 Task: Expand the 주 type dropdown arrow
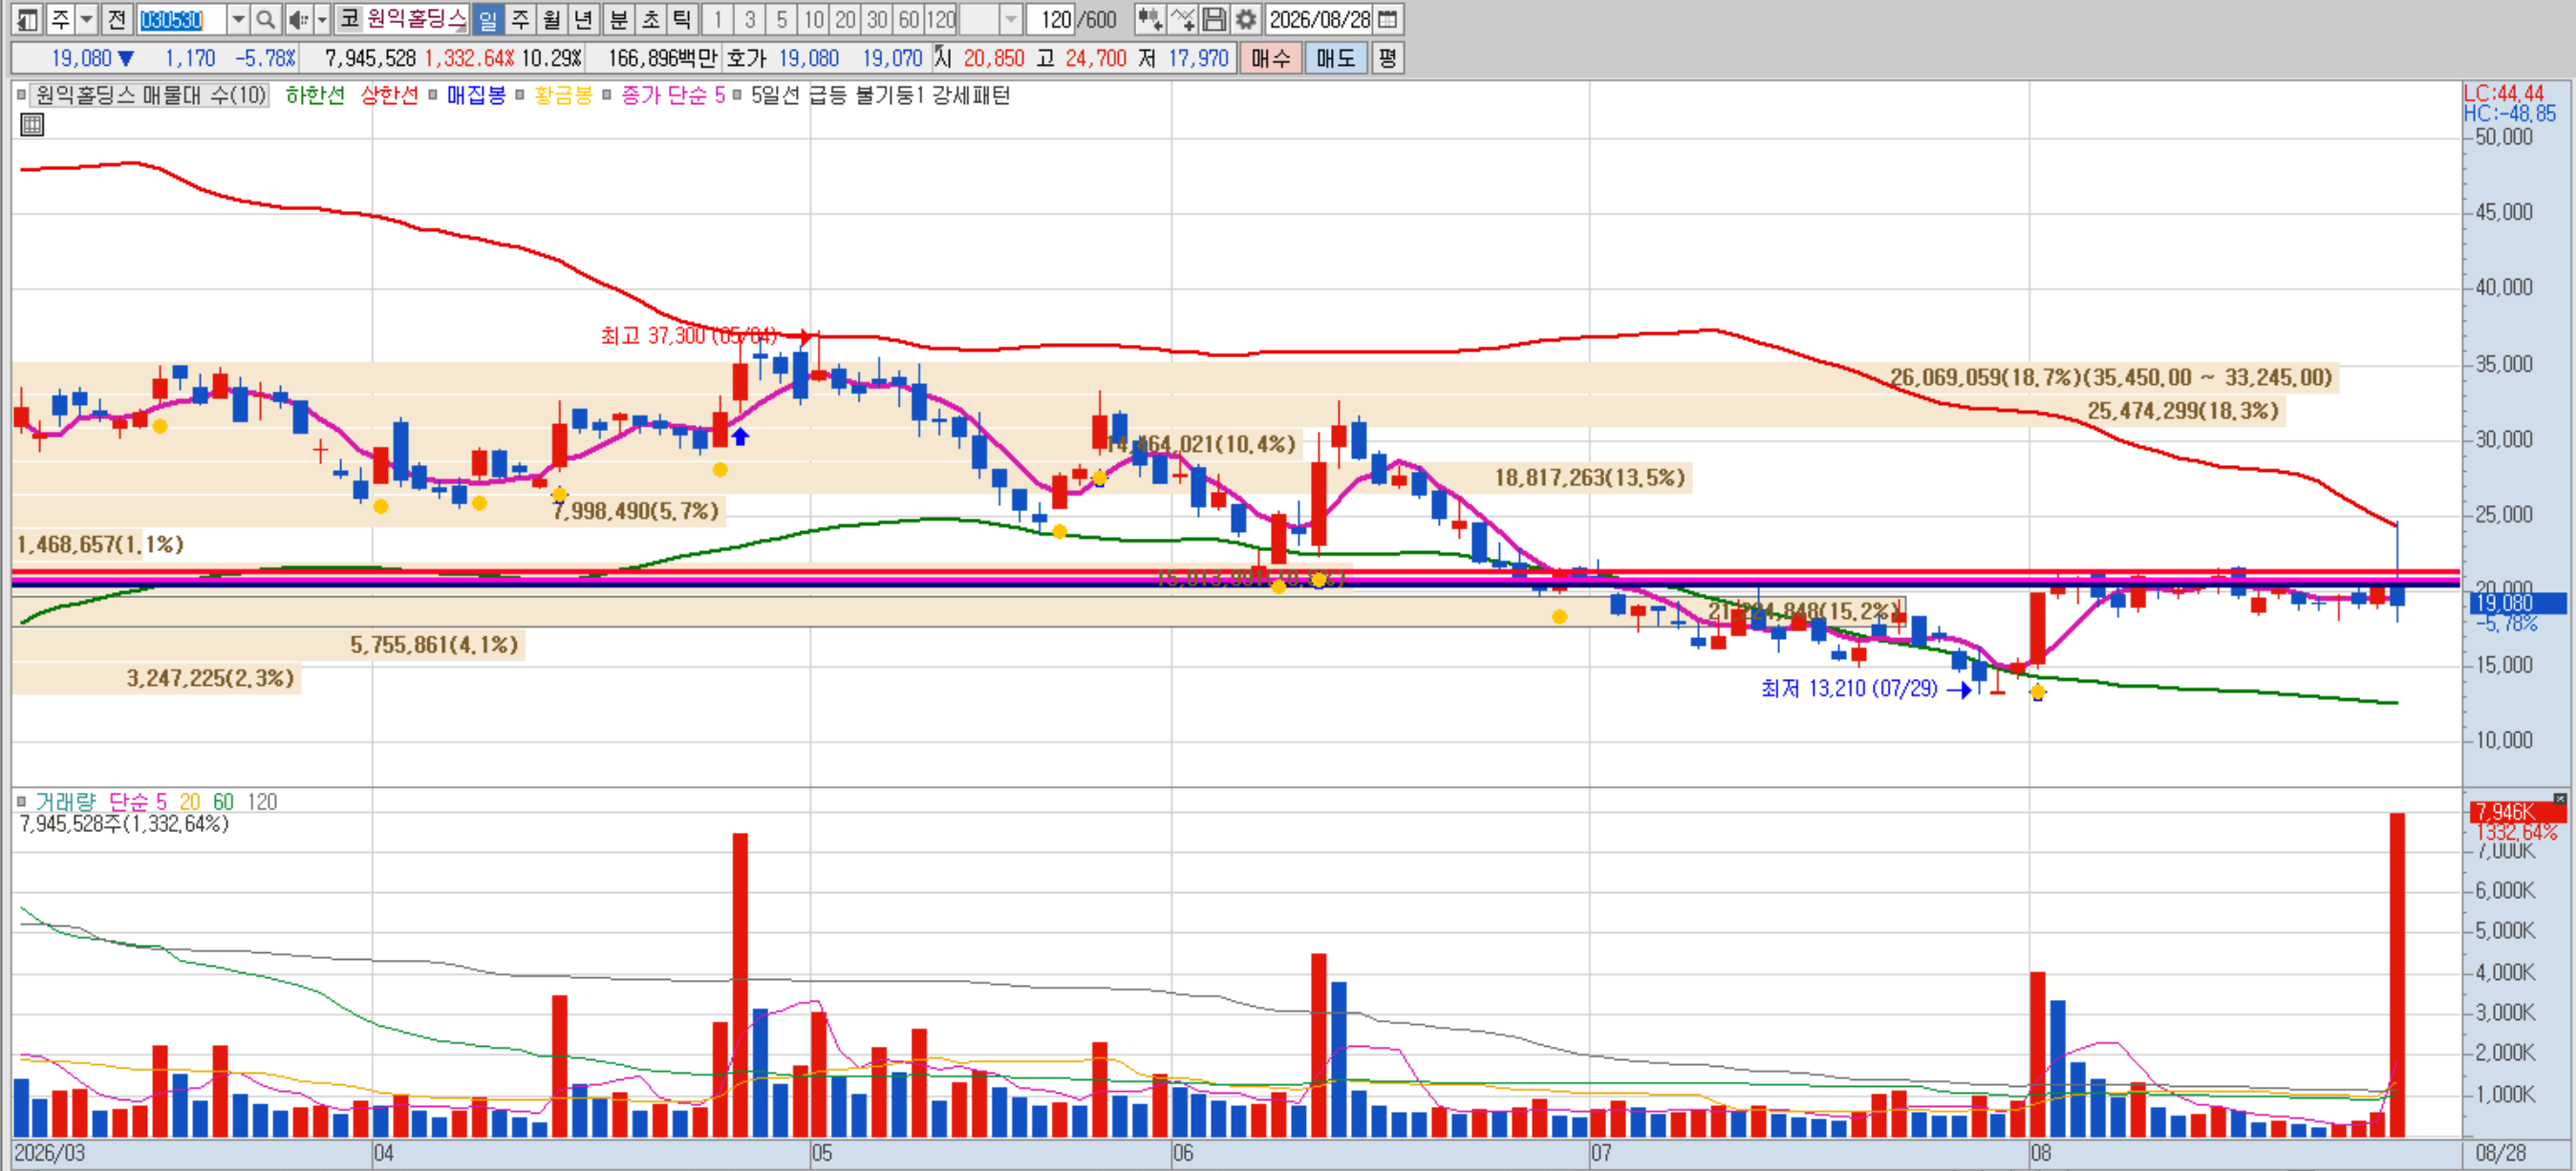(86, 19)
